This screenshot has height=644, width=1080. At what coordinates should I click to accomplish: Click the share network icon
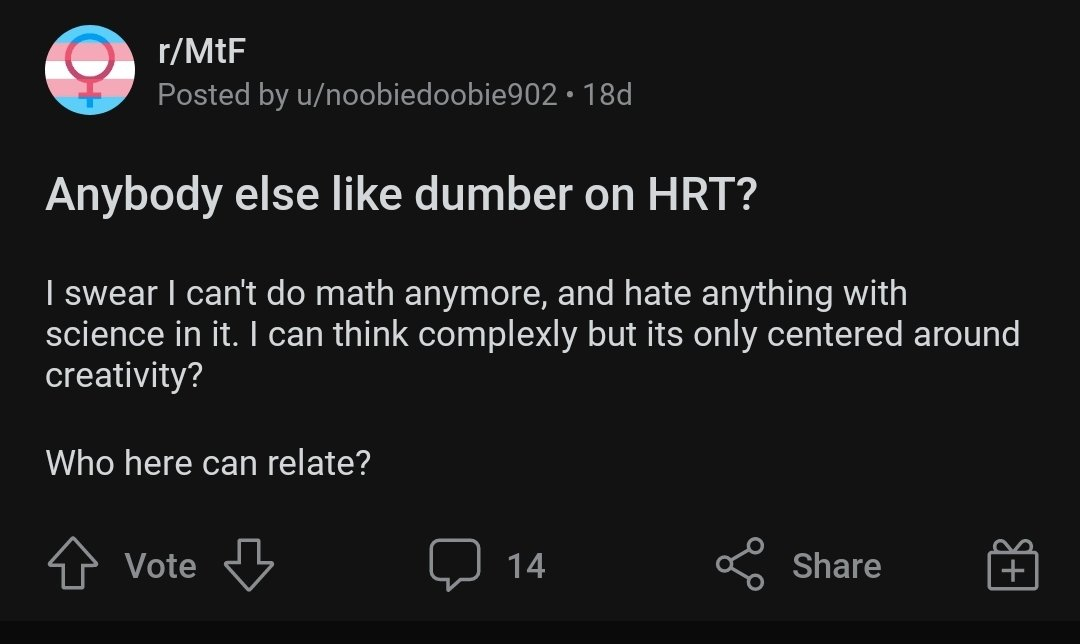(740, 565)
